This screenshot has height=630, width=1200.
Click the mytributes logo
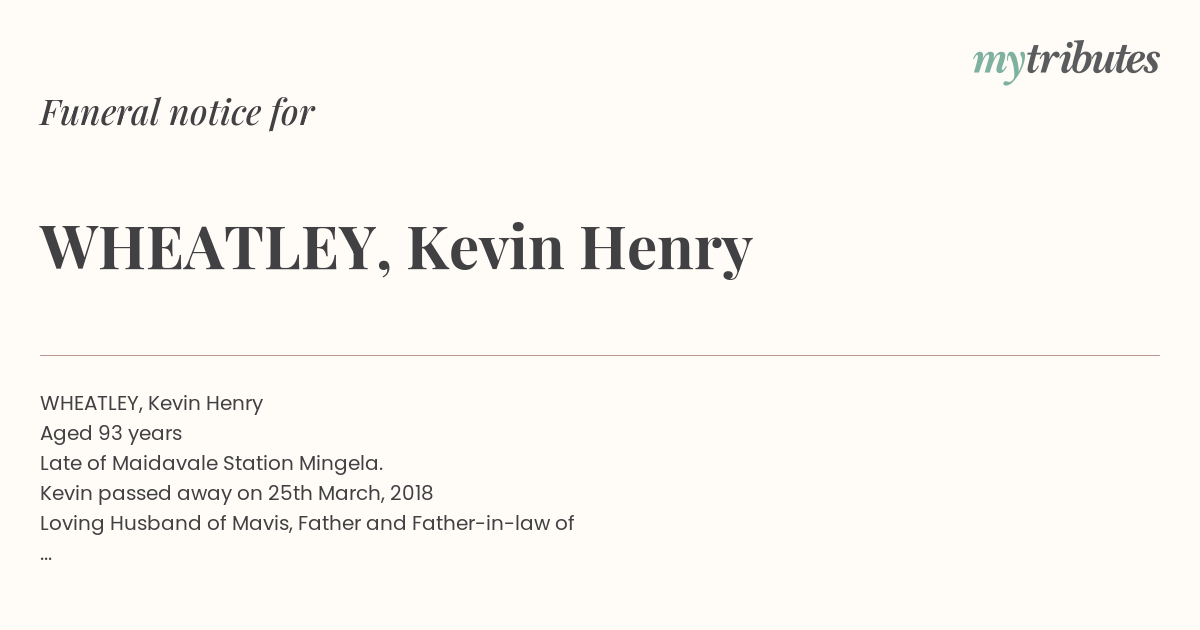pos(1066,61)
